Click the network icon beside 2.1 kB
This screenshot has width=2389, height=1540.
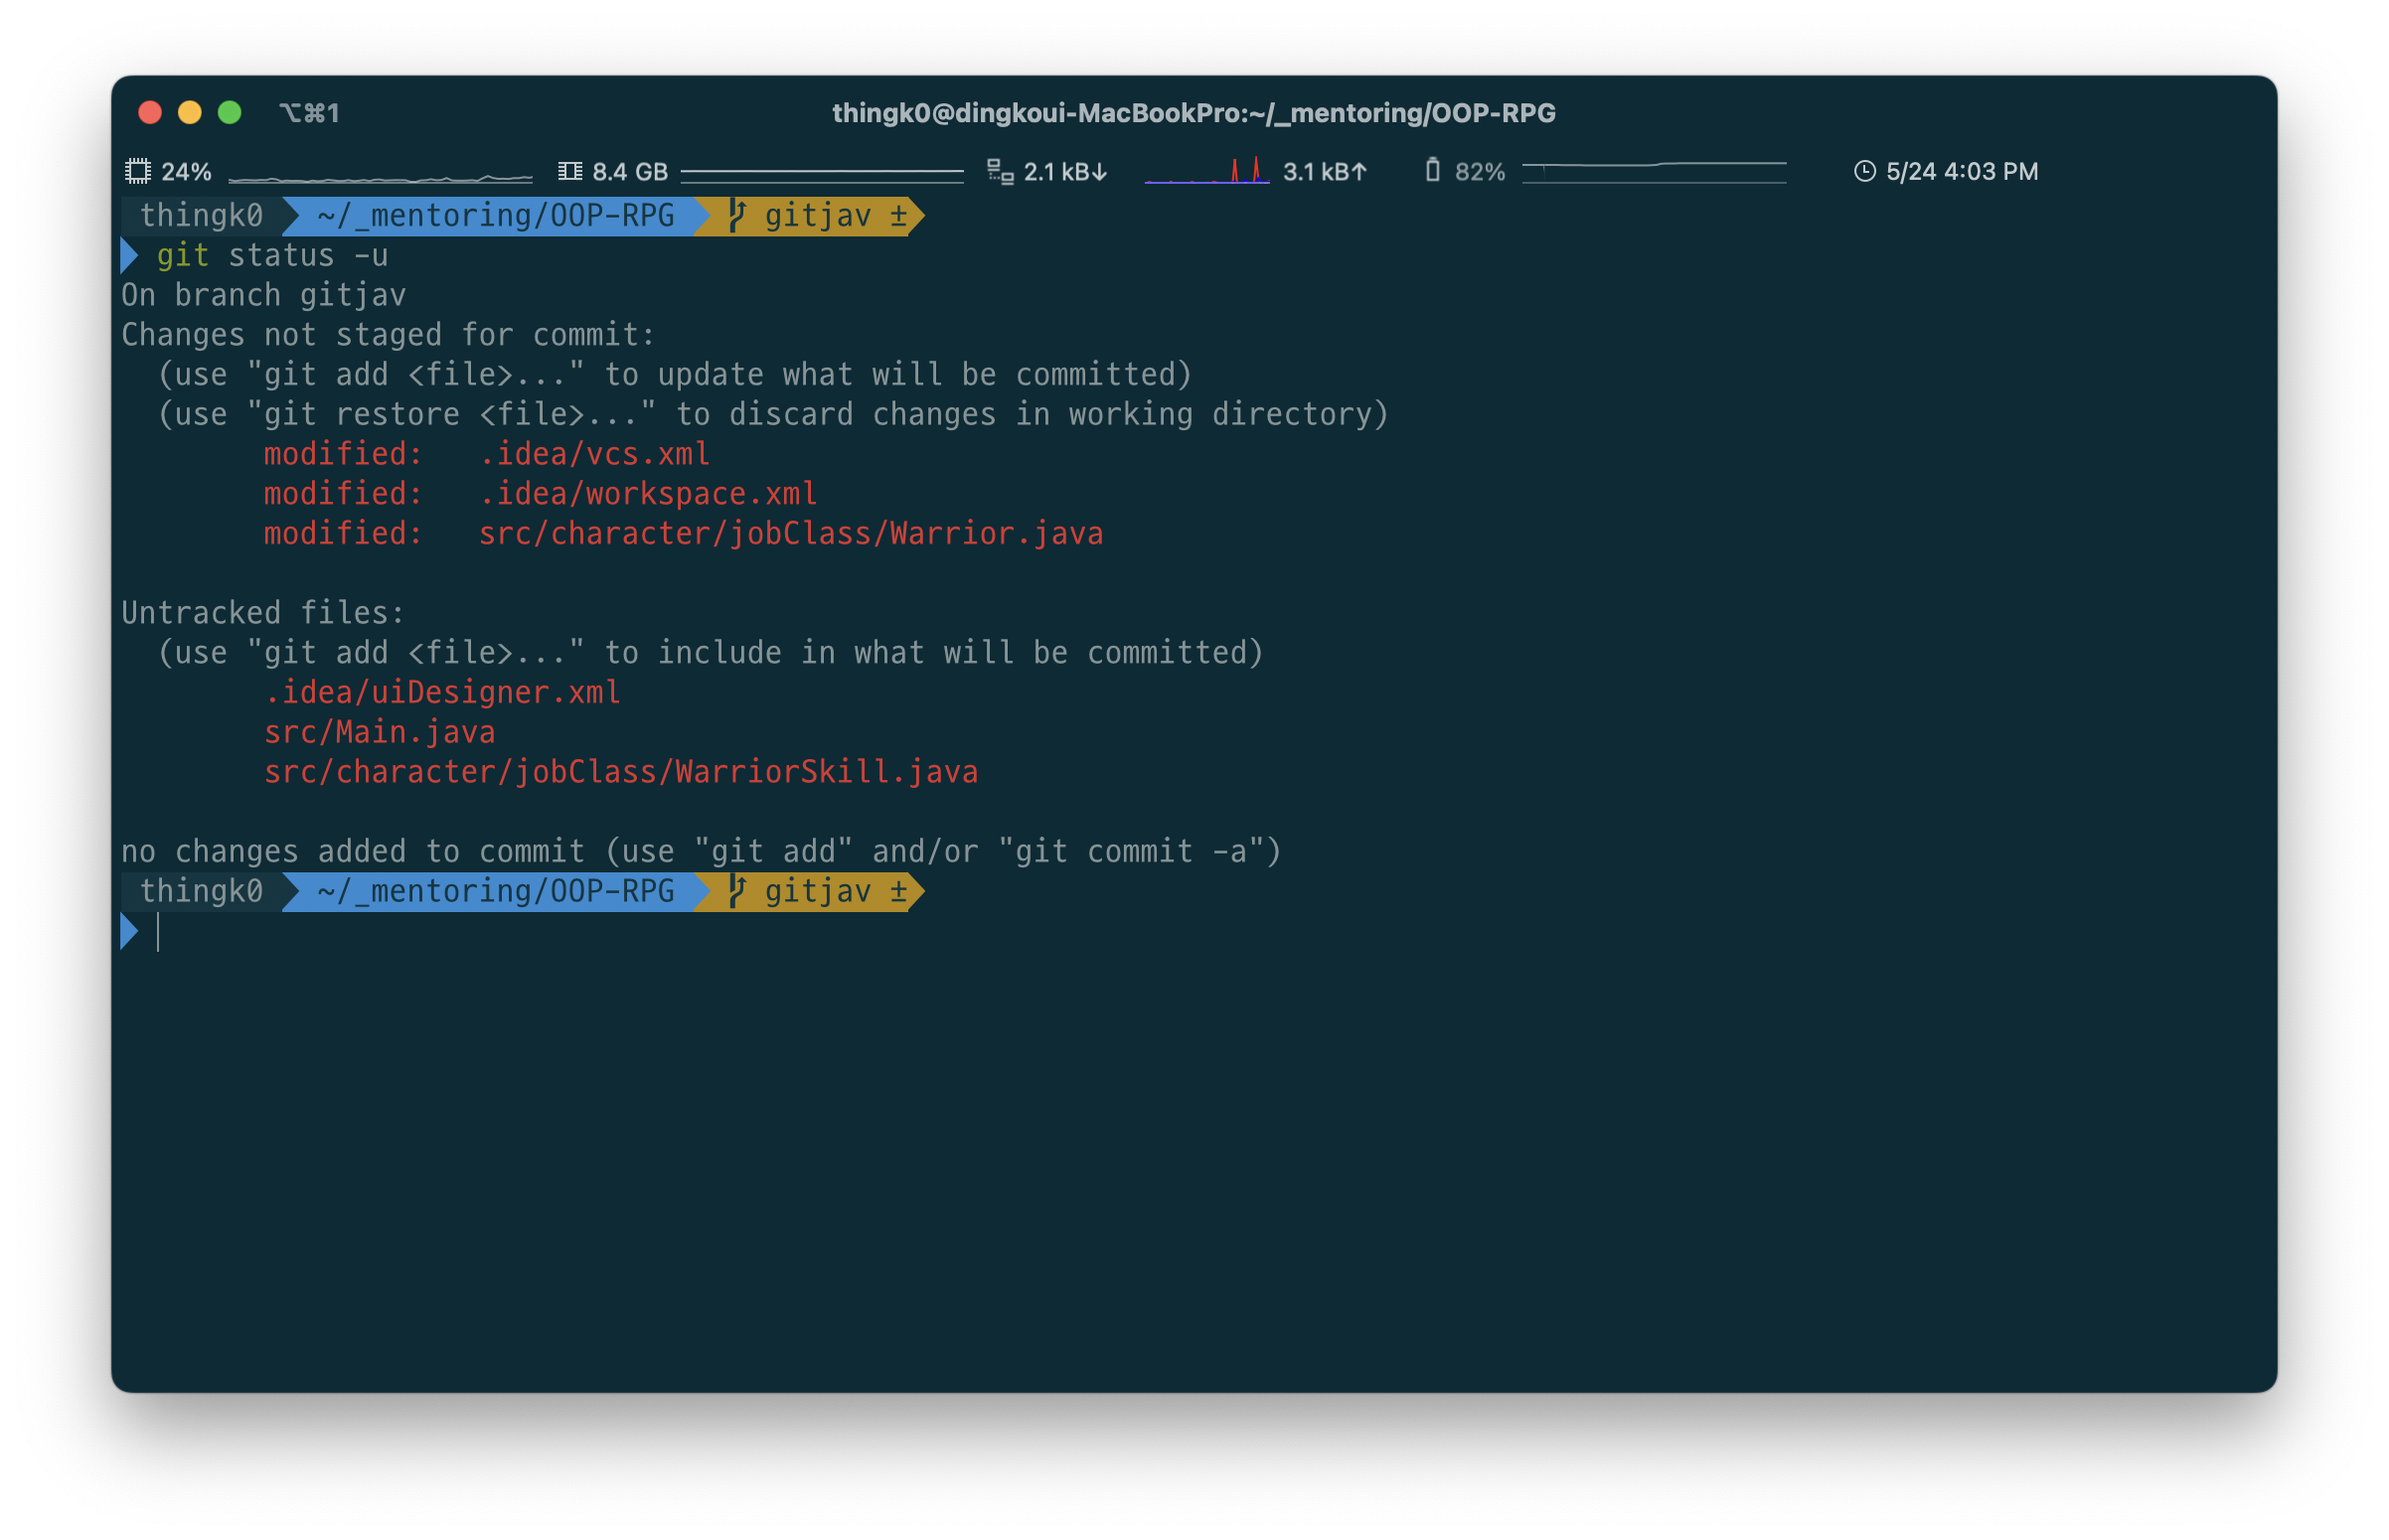click(x=1000, y=171)
